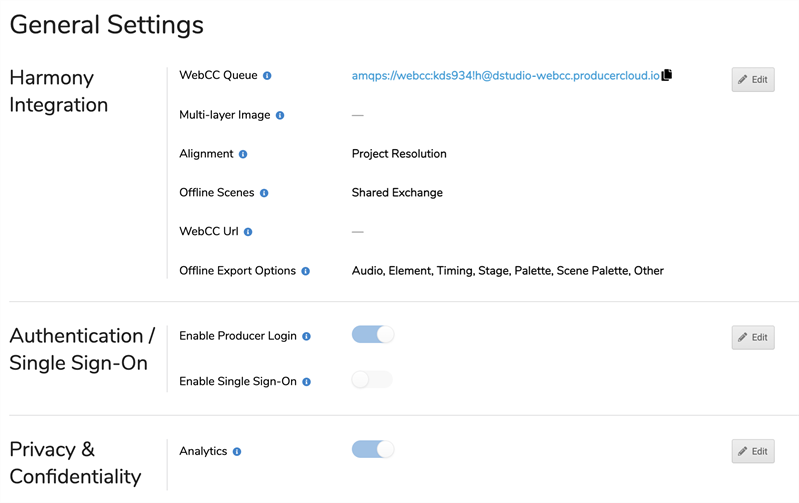
Task: Click info icon beside Offline Scenes
Action: pos(264,193)
